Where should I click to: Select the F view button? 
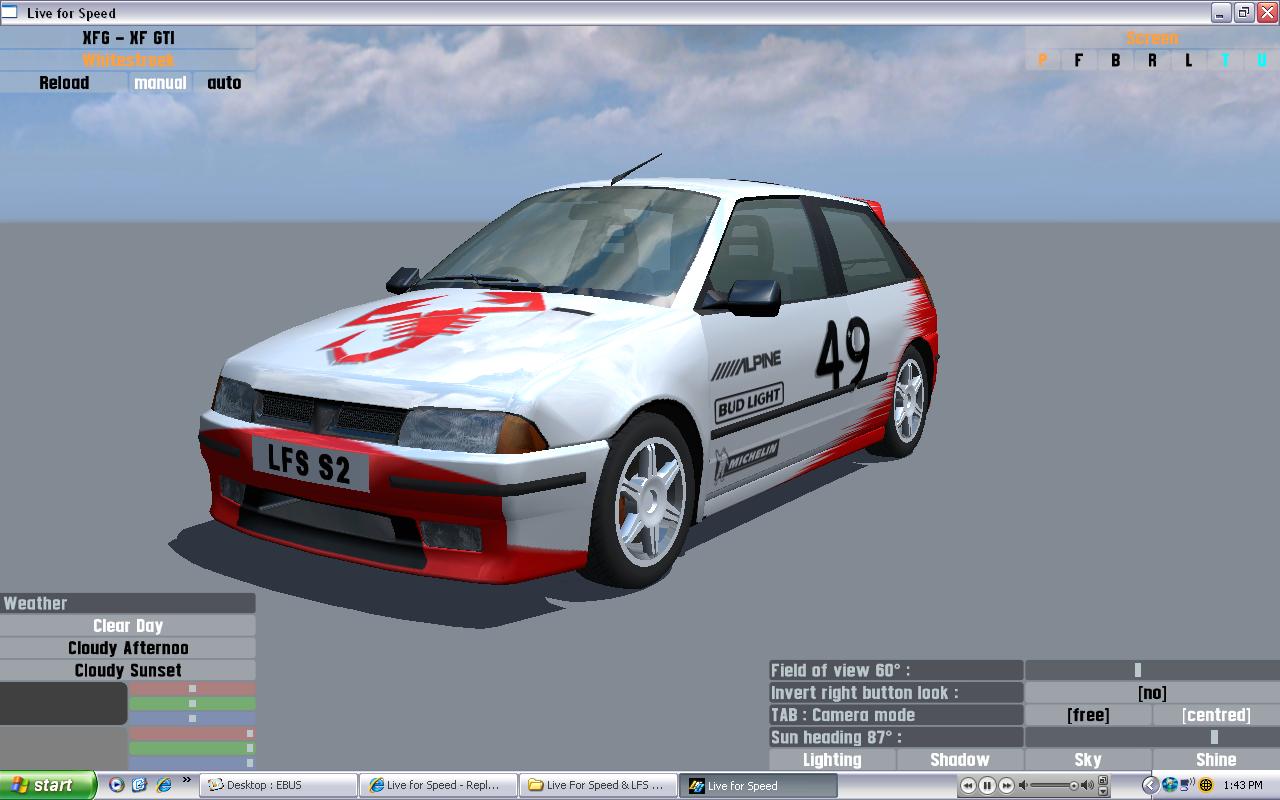tap(1078, 60)
